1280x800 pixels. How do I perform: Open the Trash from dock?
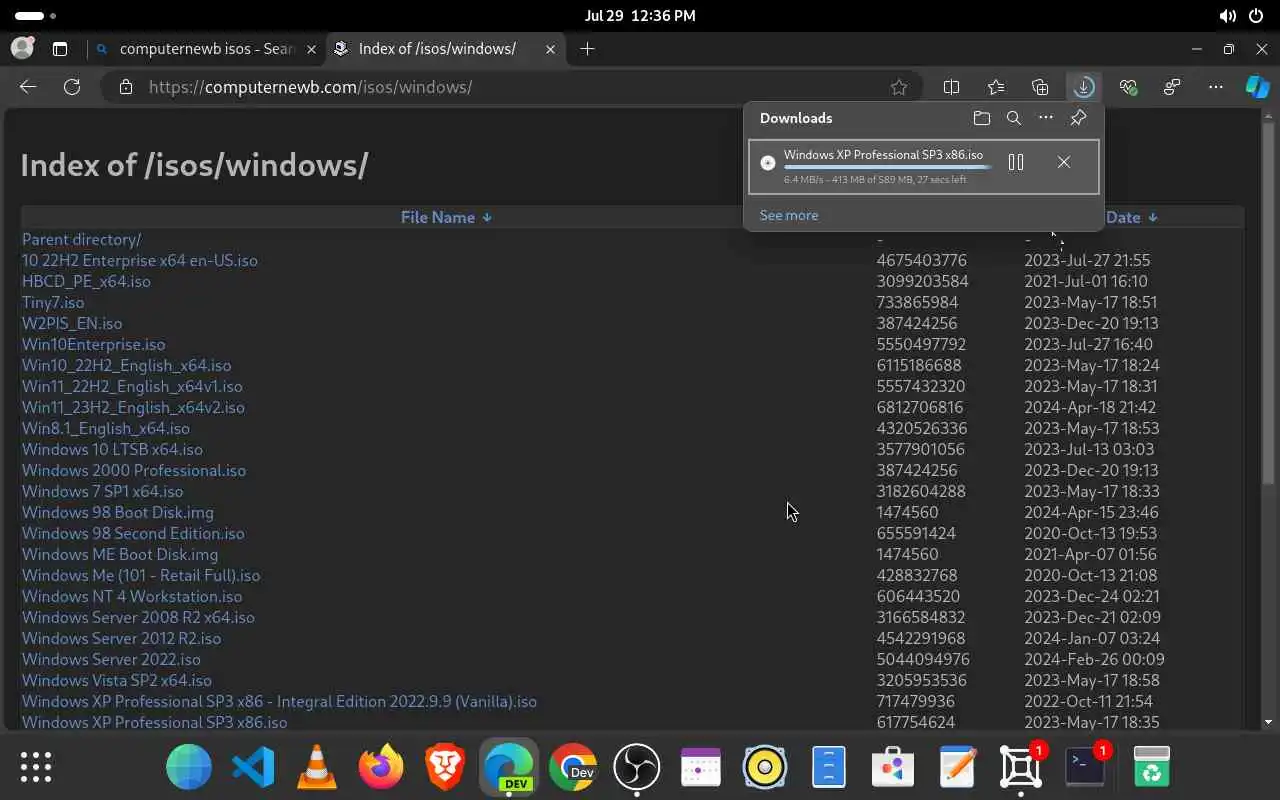[x=1152, y=767]
